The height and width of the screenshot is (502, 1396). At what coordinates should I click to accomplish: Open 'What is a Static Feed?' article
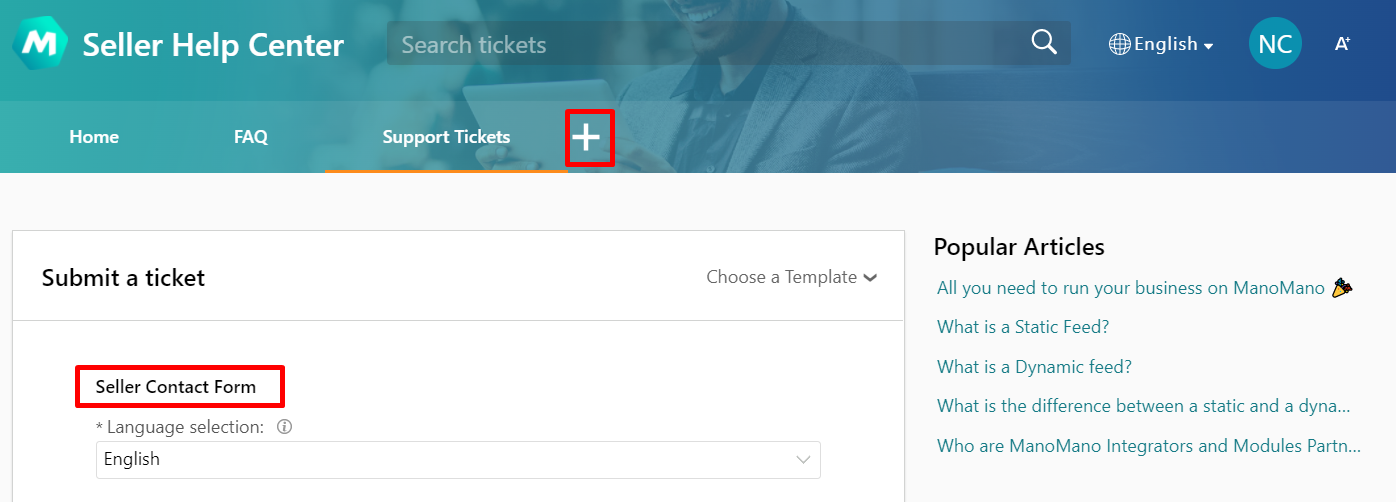(1023, 327)
